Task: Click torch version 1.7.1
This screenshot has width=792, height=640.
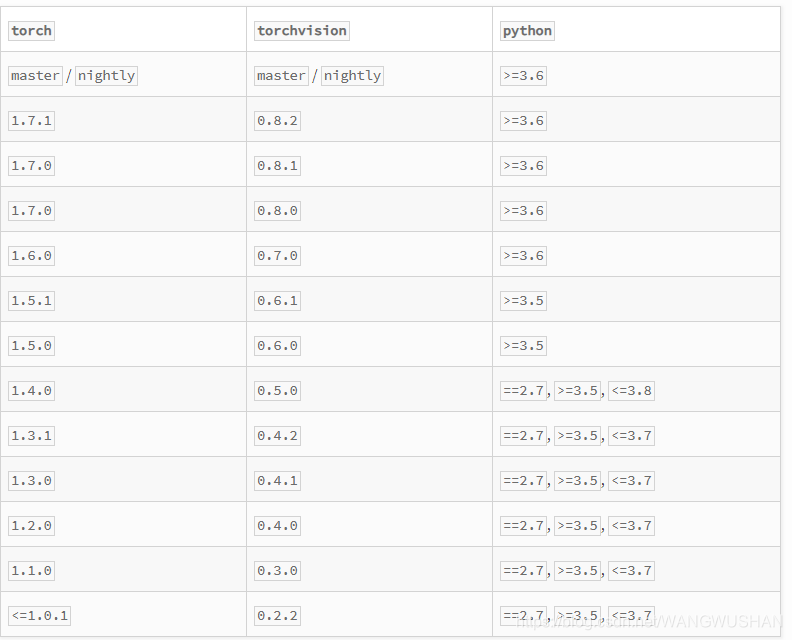Action: [31, 121]
